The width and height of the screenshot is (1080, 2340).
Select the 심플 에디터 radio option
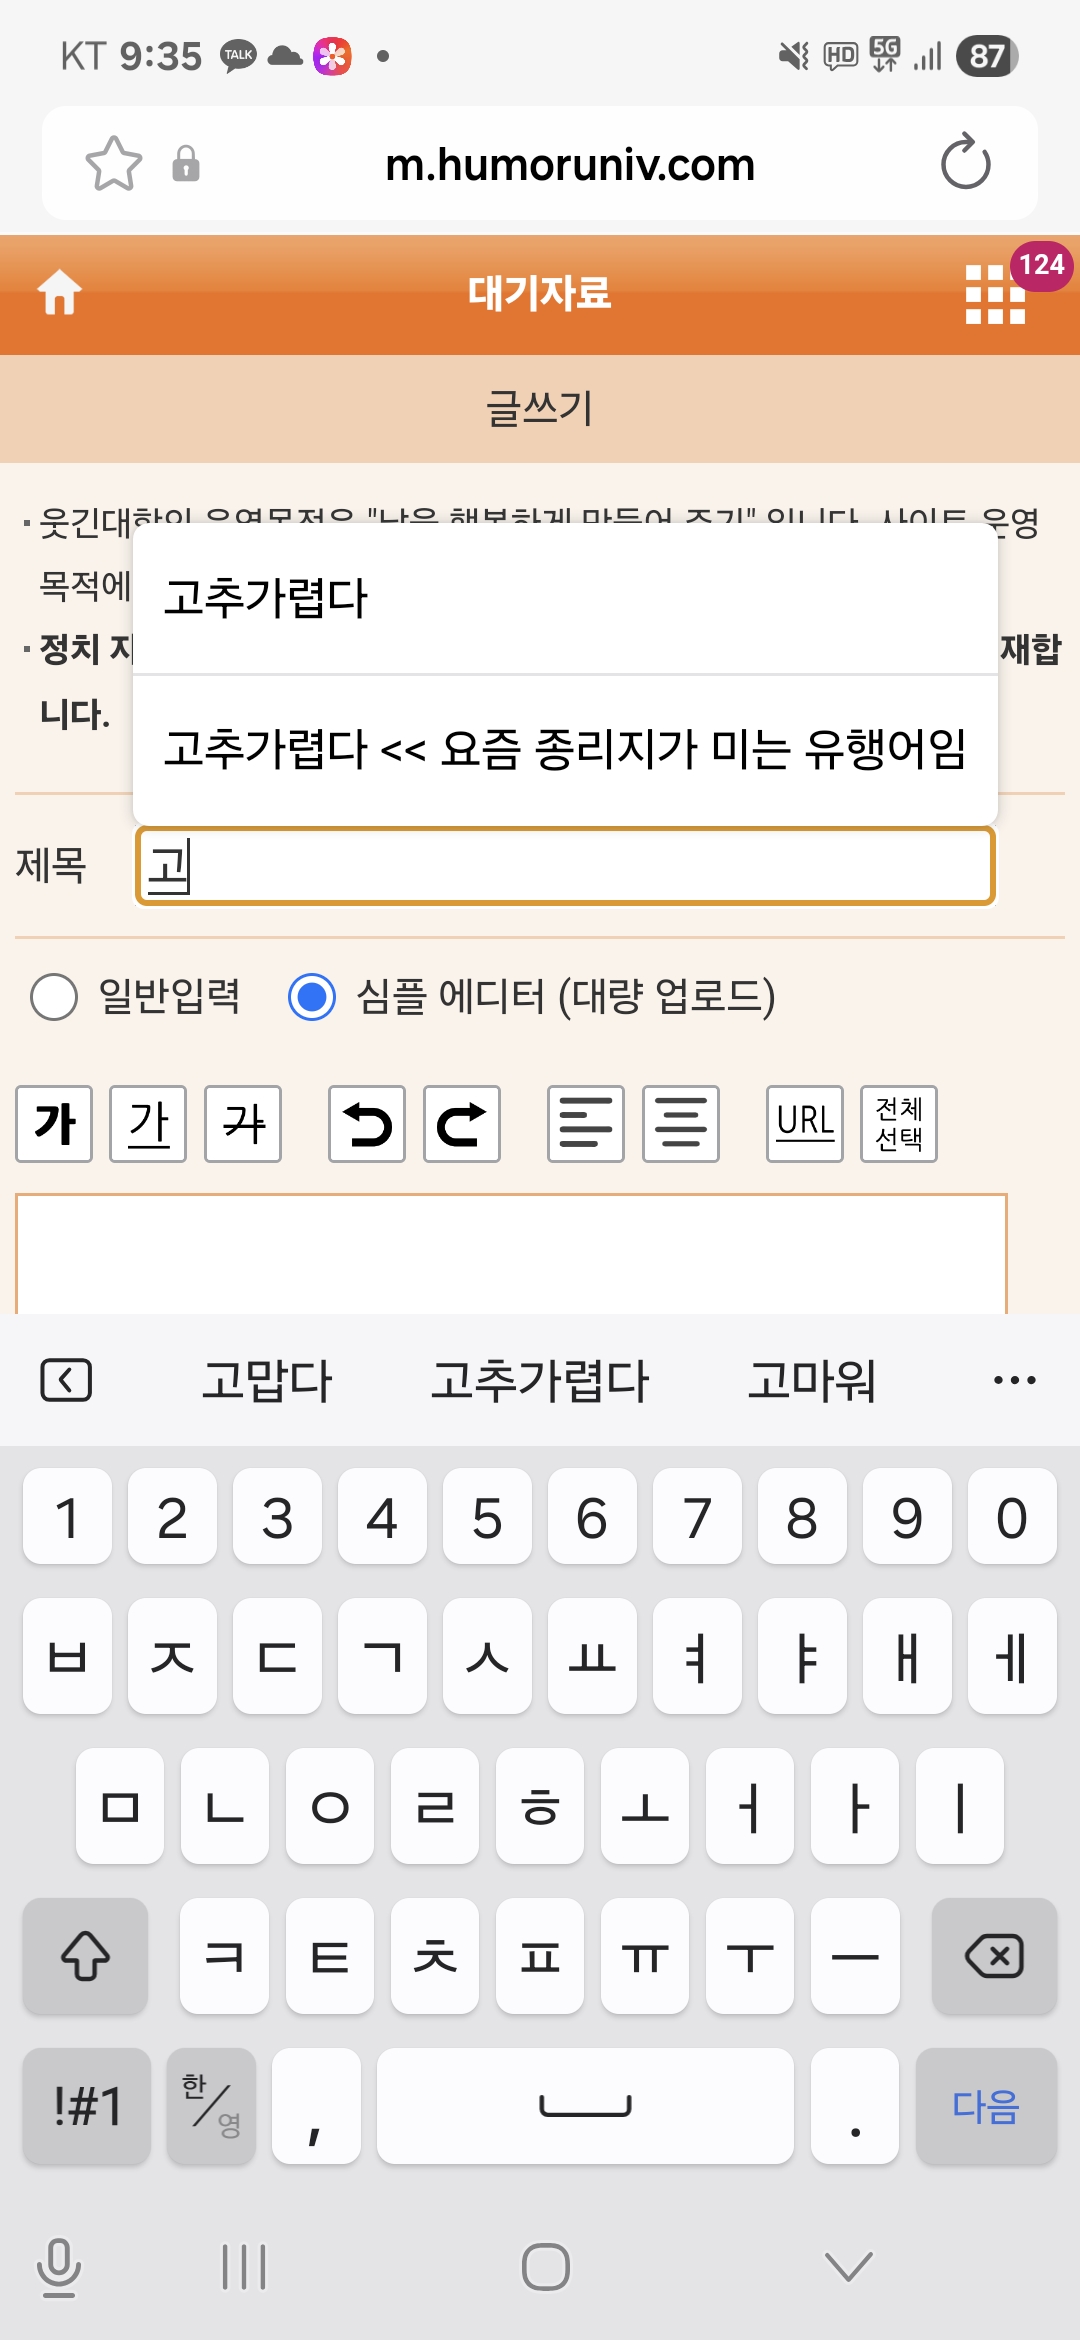[x=312, y=997]
